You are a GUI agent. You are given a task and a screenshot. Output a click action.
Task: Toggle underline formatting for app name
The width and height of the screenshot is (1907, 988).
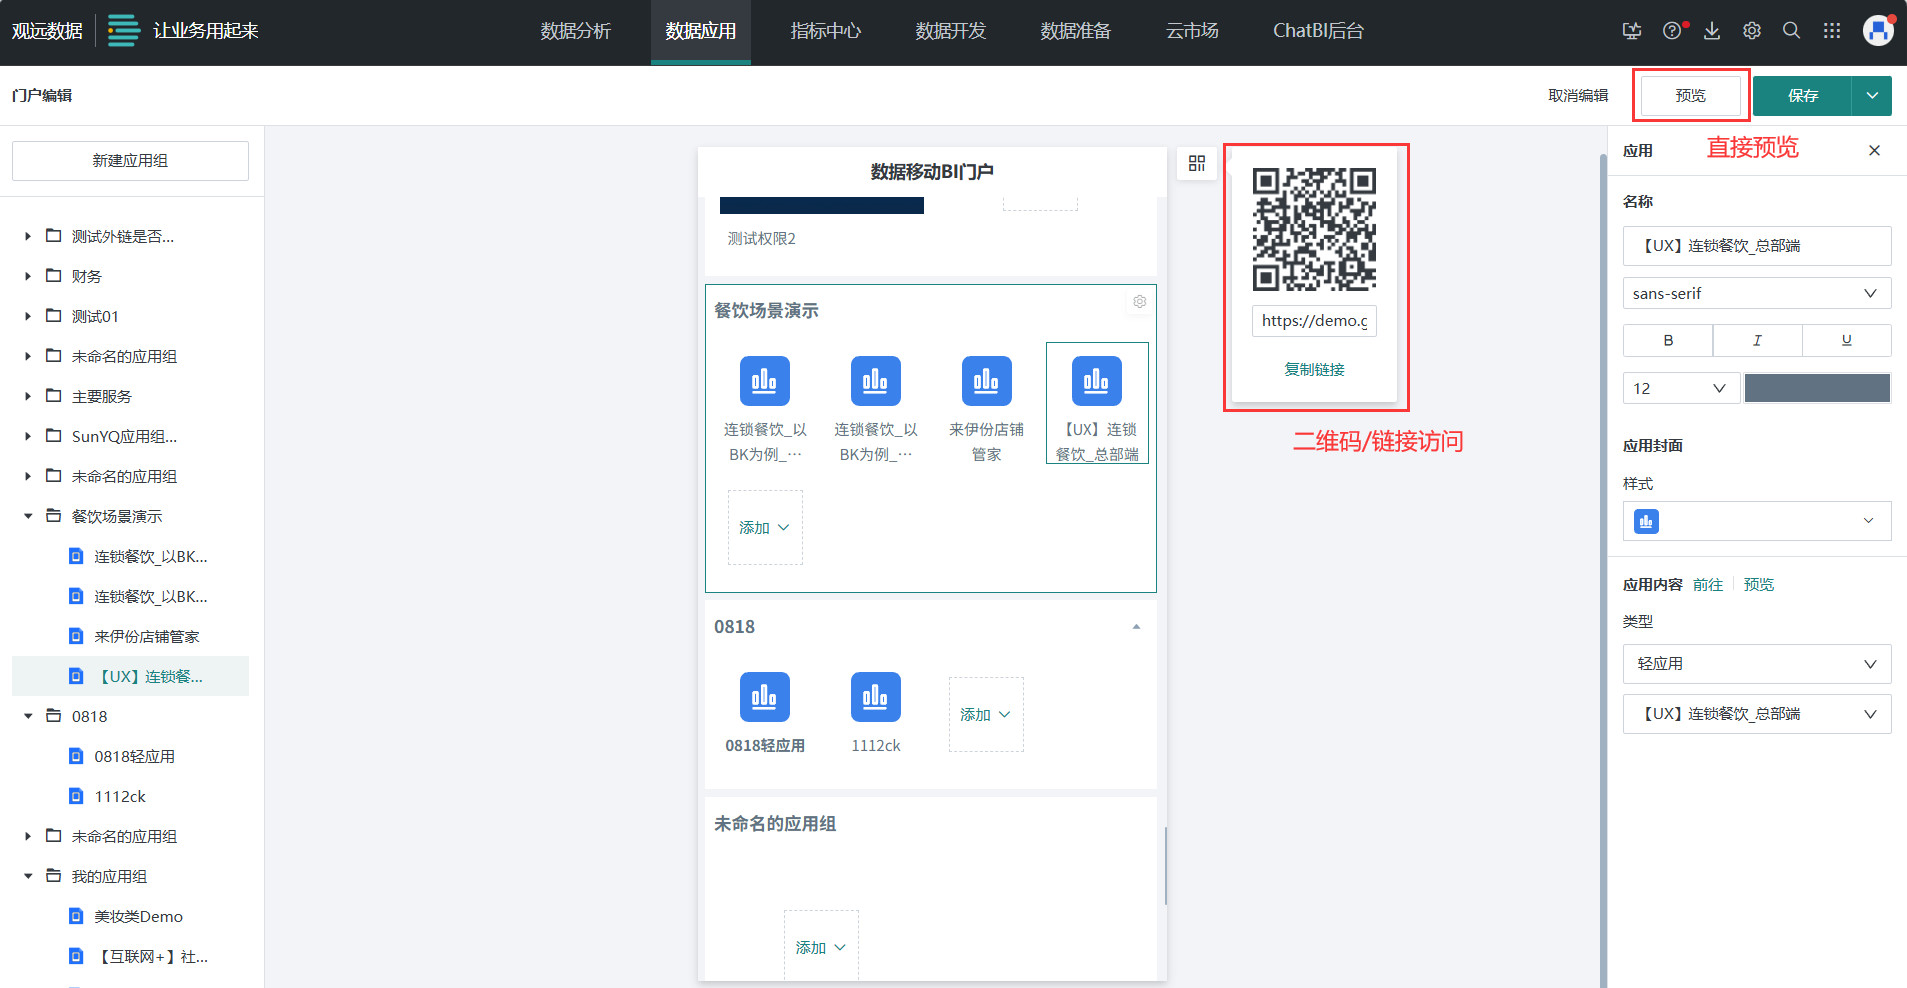tap(1845, 340)
